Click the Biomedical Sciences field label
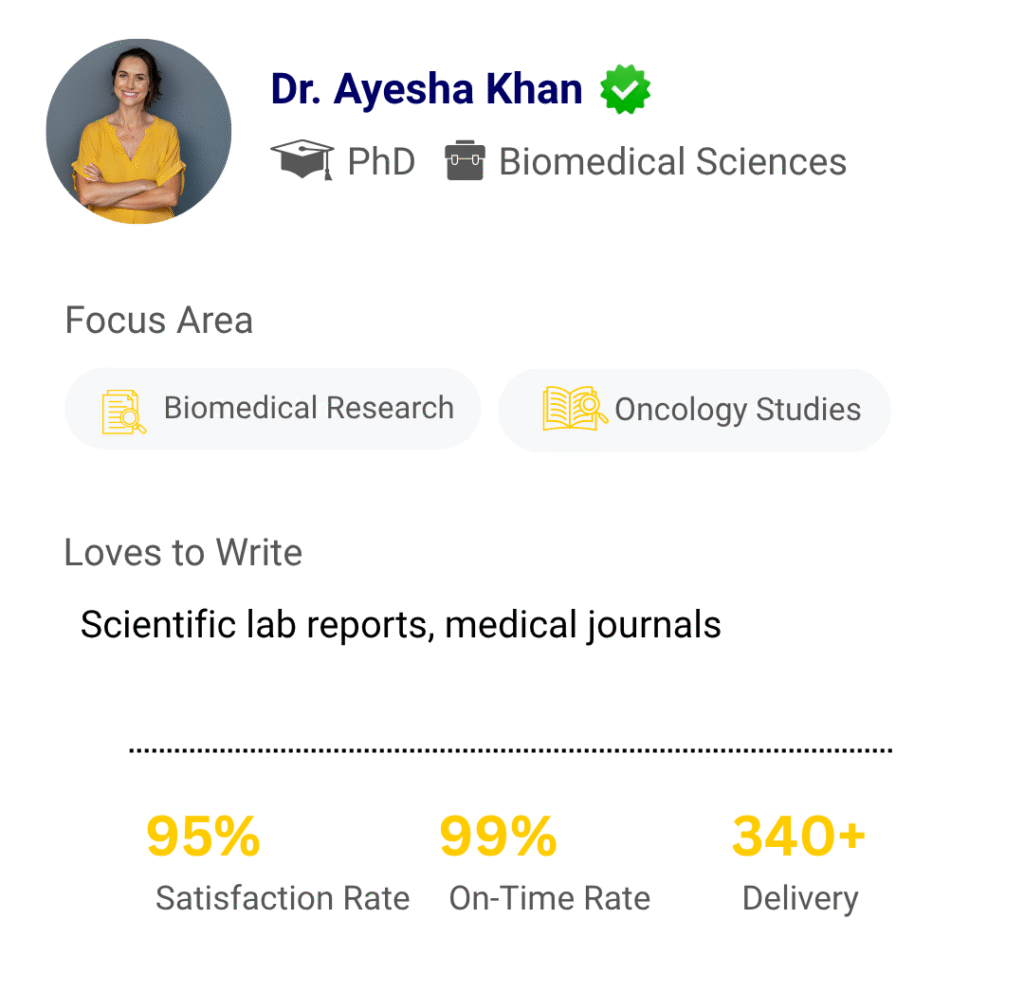Viewport: 1024px width, 993px height. (x=672, y=162)
